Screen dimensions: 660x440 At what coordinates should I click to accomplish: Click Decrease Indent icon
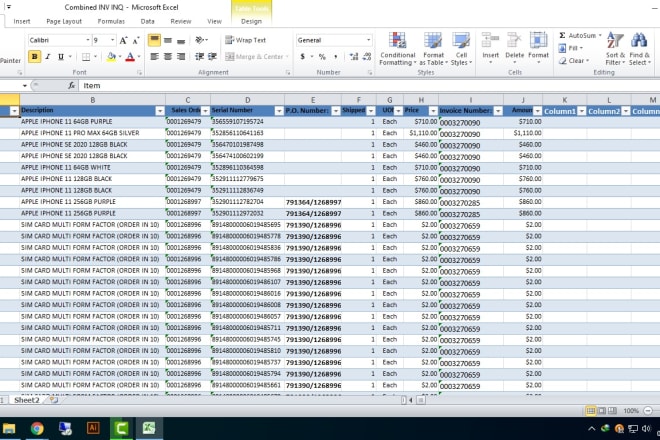(200, 56)
